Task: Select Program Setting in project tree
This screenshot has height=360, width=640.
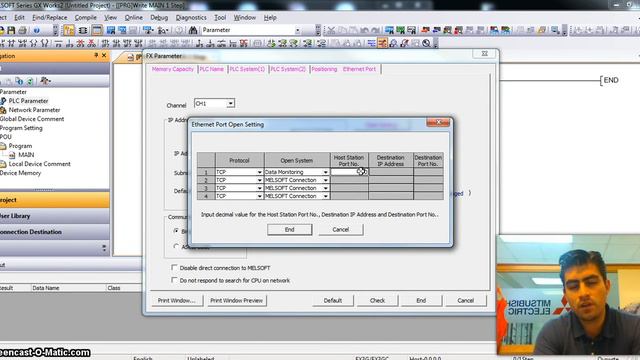Action: click(21, 128)
